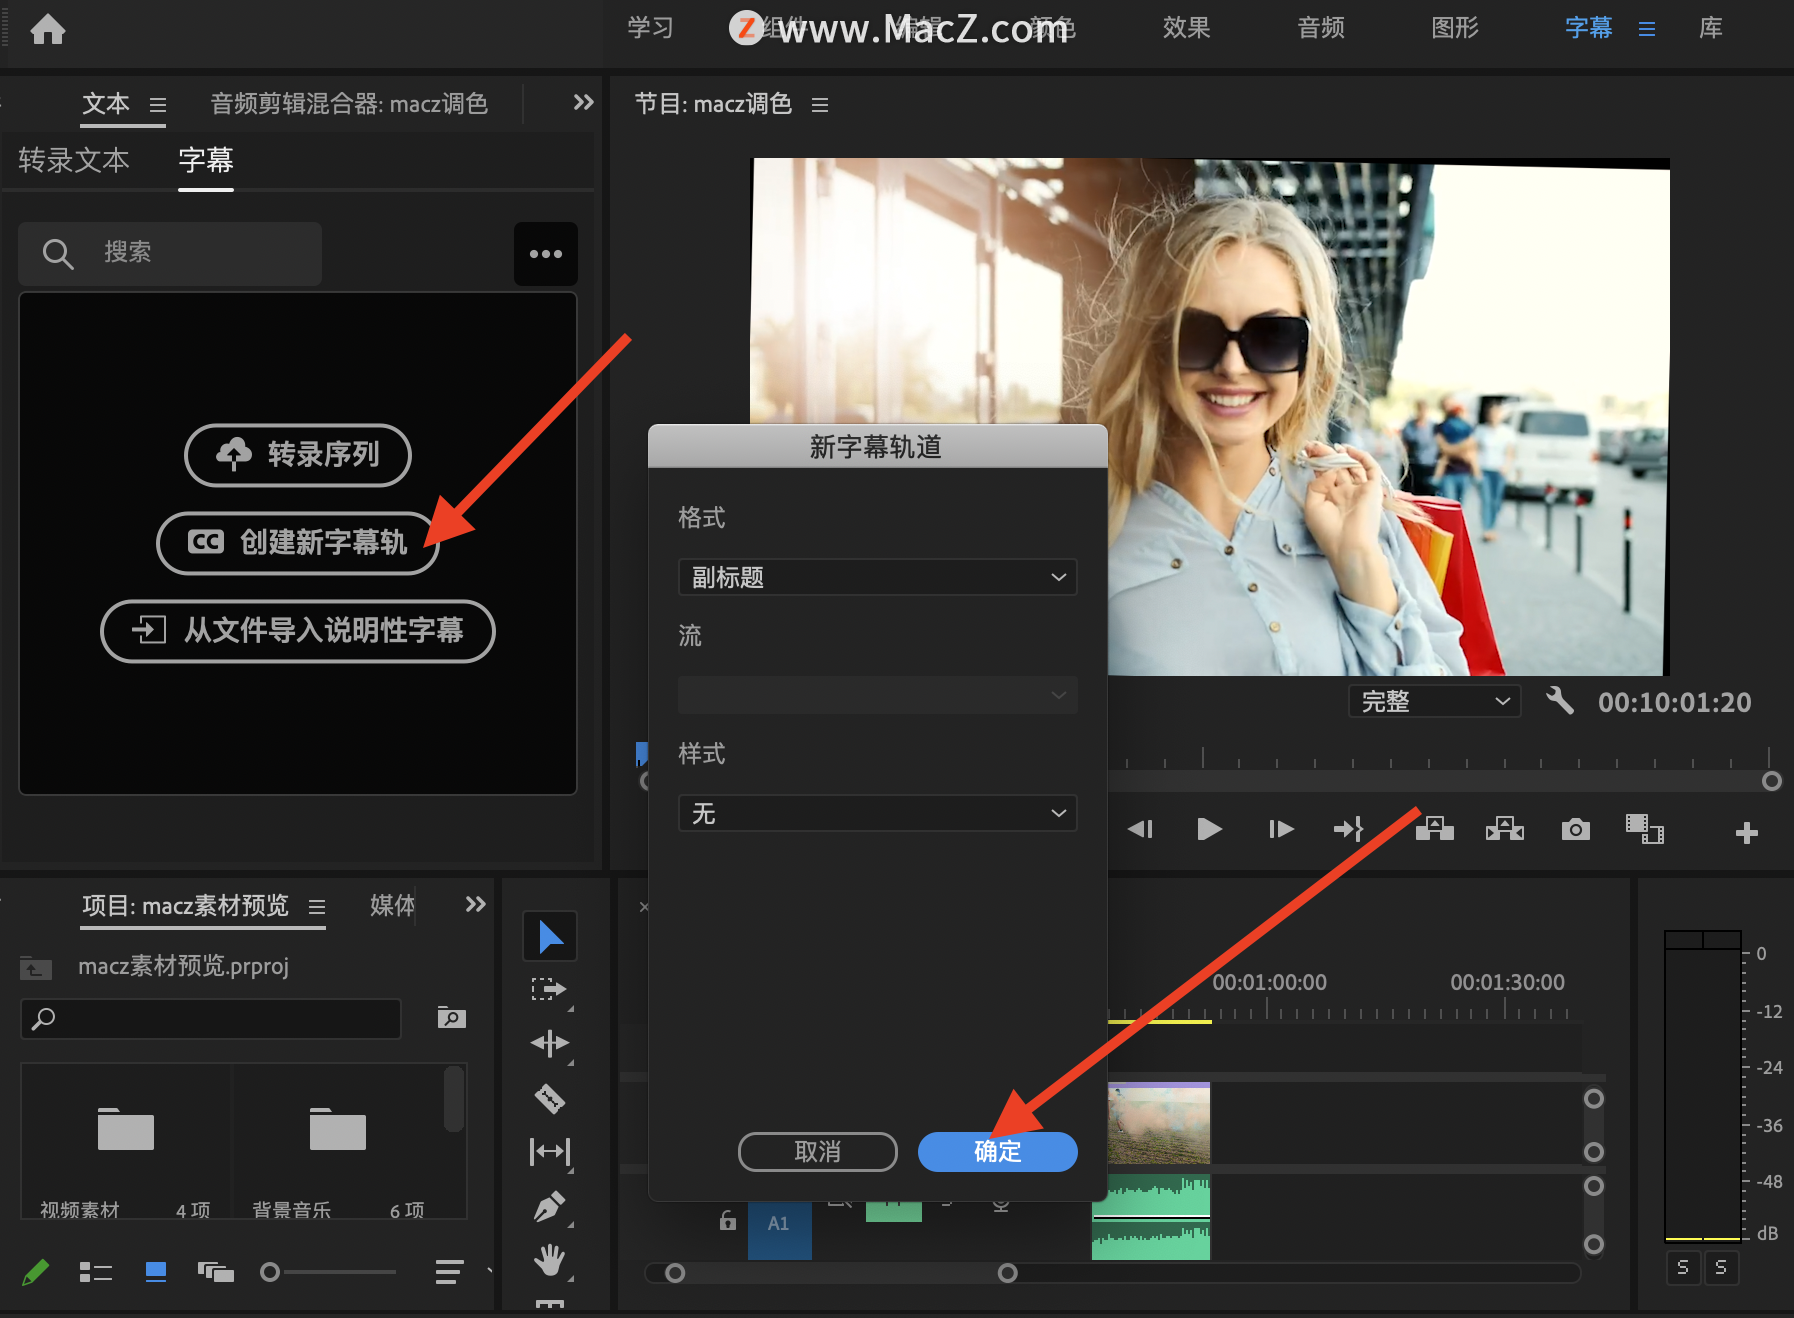Image resolution: width=1794 pixels, height=1318 pixels.
Task: Step back one frame in Program monitor
Action: 1140,829
